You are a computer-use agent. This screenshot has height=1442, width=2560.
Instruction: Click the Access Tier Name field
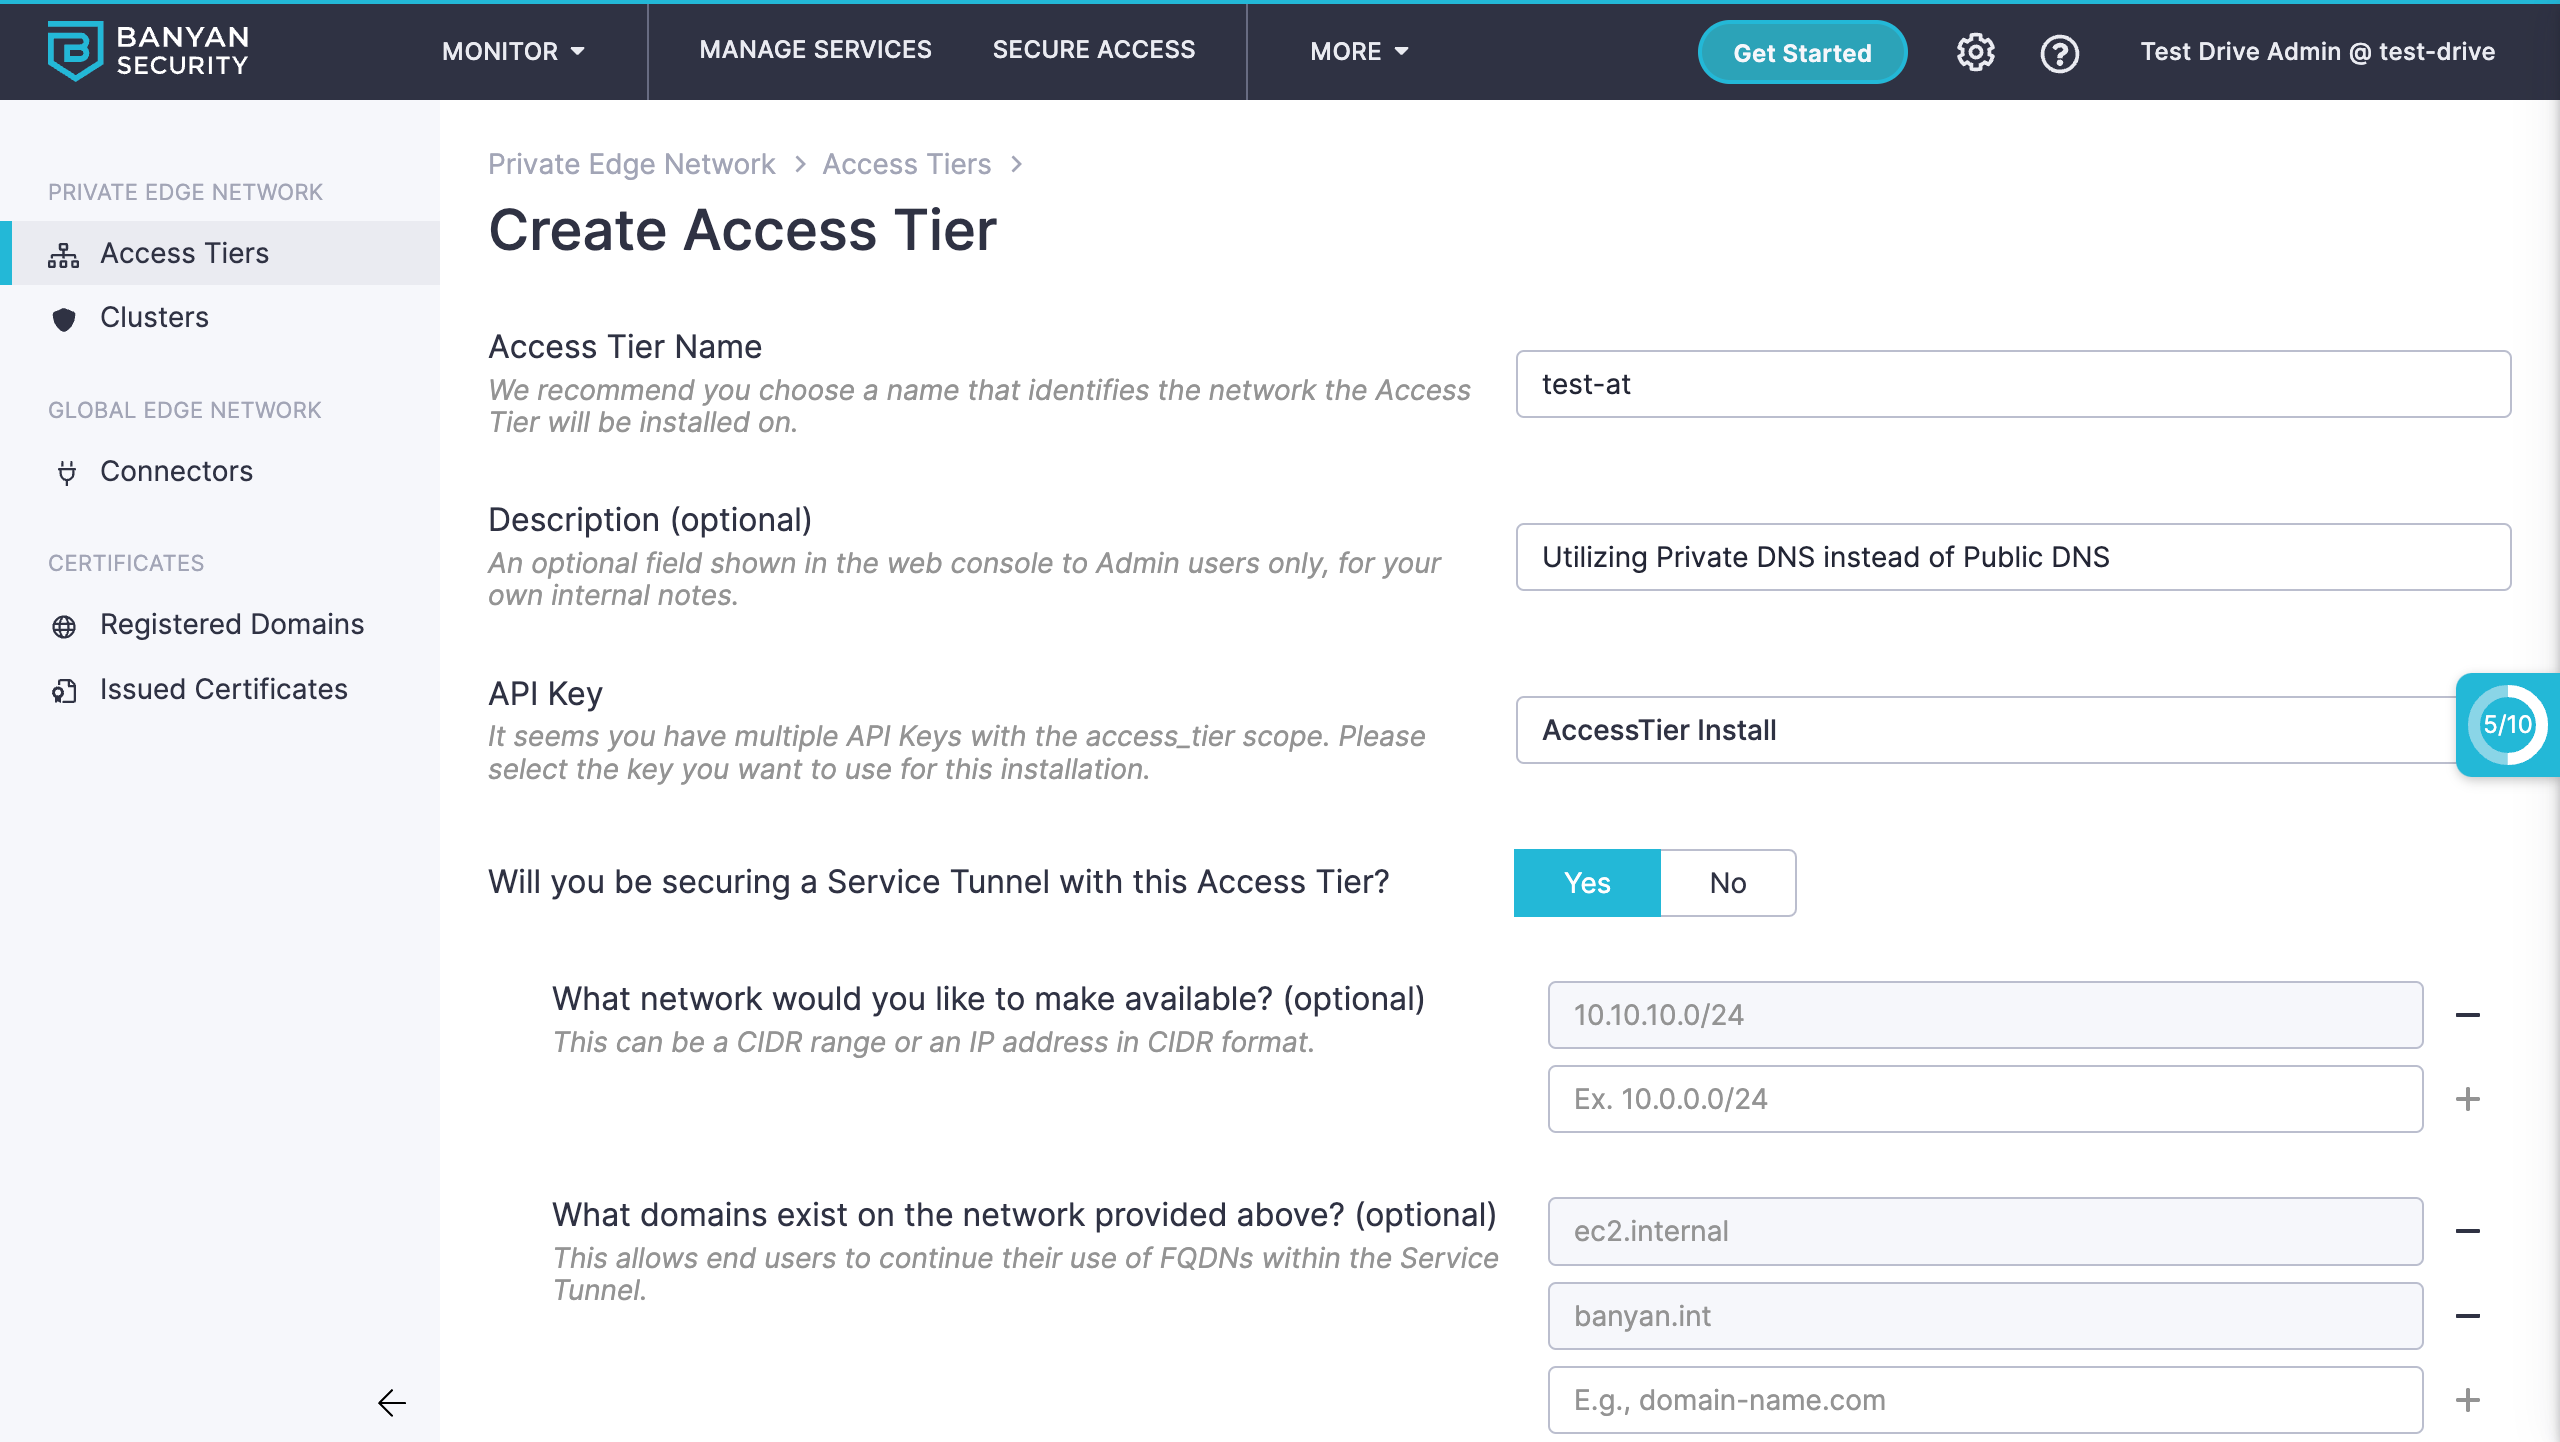point(2012,384)
